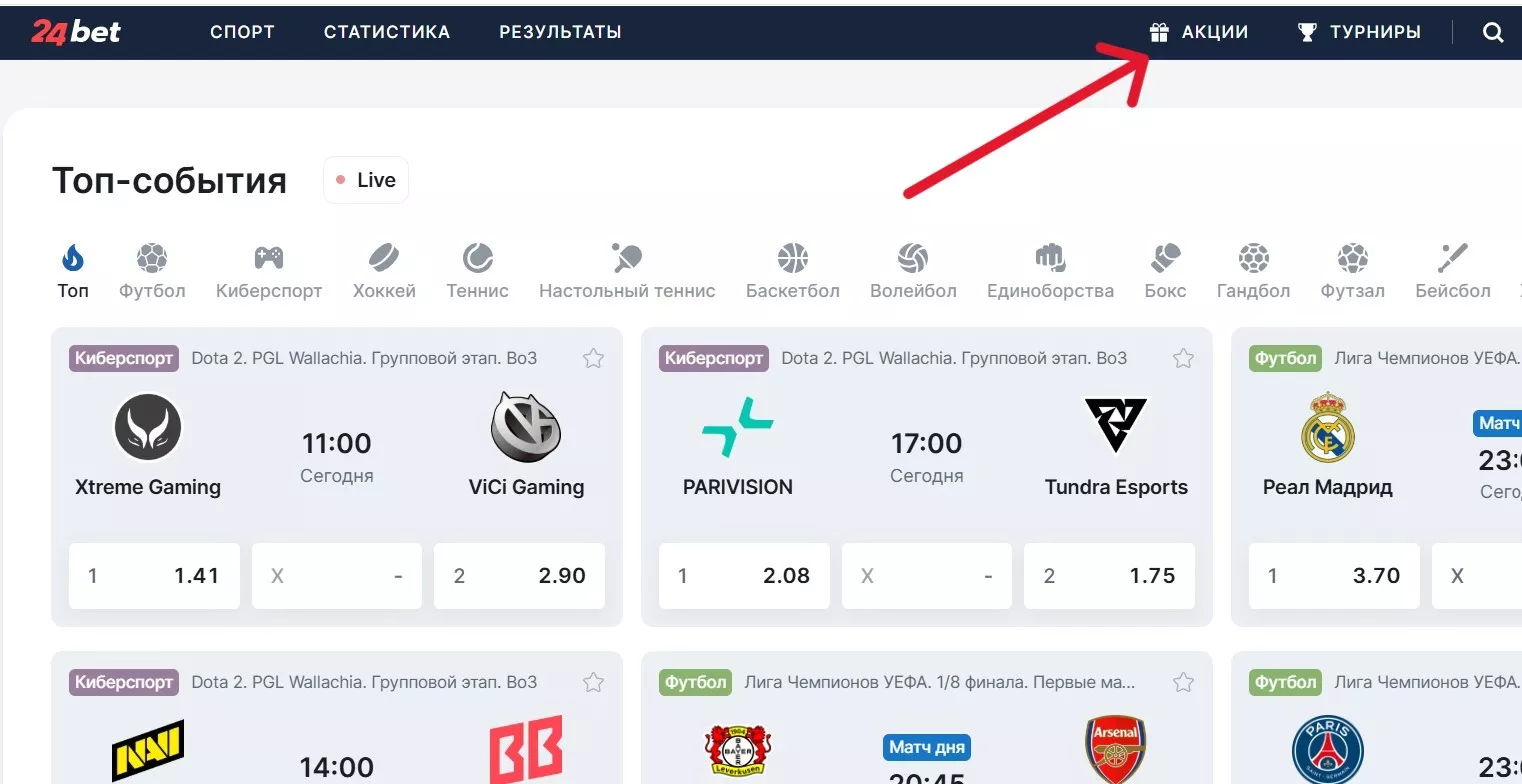The width and height of the screenshot is (1522, 784).
Task: Go to the Результаты menu item
Action: (x=560, y=32)
